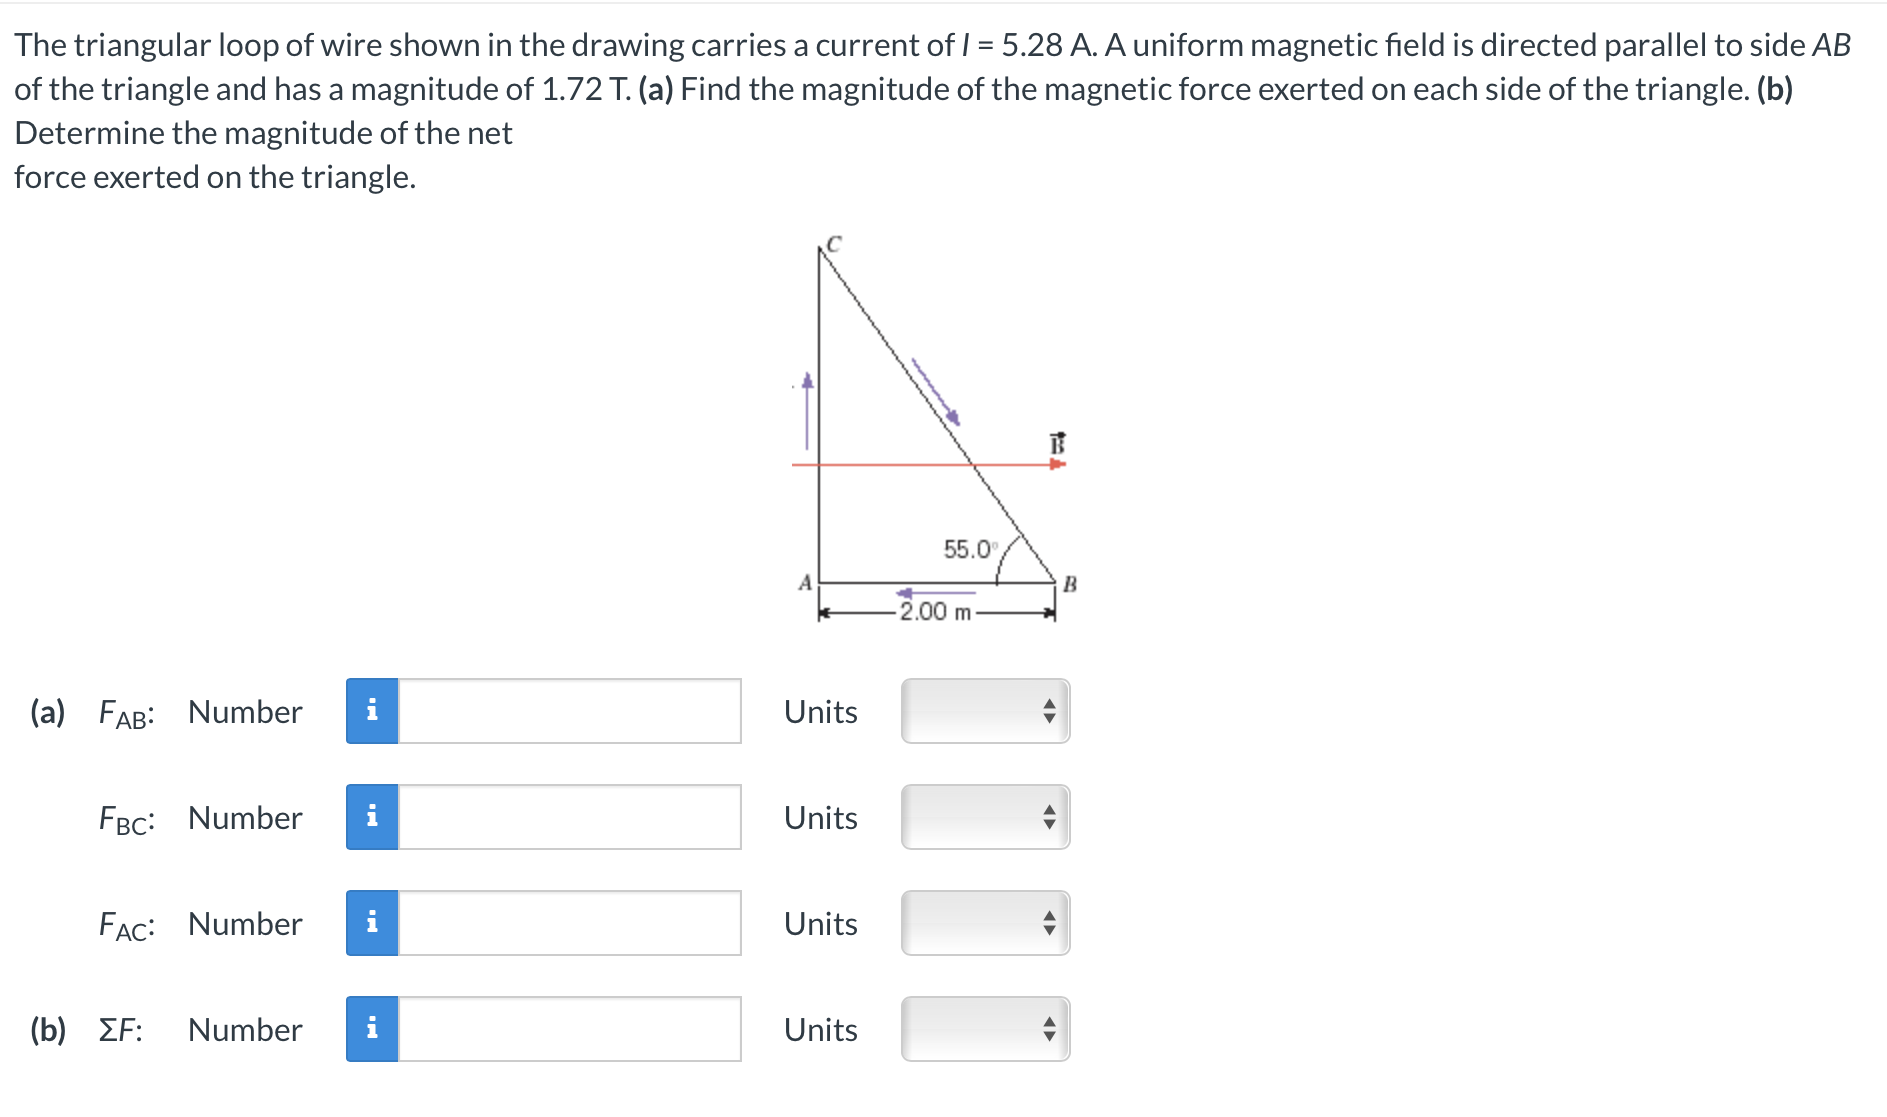Click the info icon beside ΣF
The height and width of the screenshot is (1117, 1887).
click(375, 1030)
